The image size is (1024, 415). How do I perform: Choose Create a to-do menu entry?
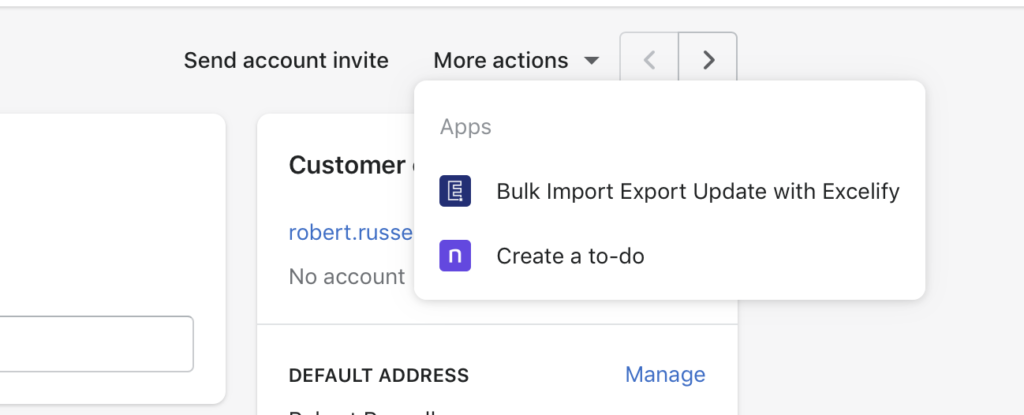click(x=669, y=256)
